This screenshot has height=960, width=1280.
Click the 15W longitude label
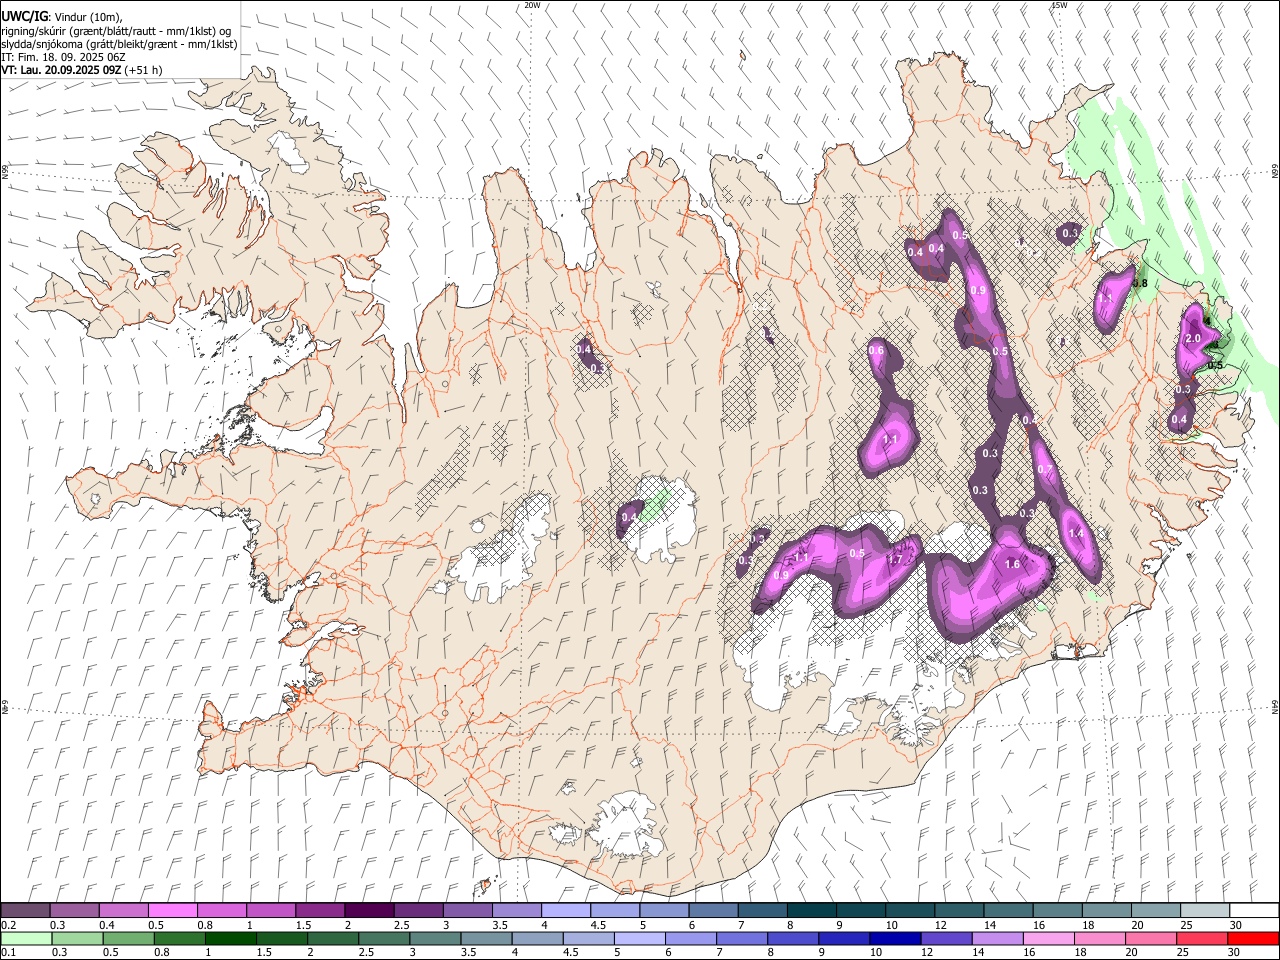(x=1059, y=5)
